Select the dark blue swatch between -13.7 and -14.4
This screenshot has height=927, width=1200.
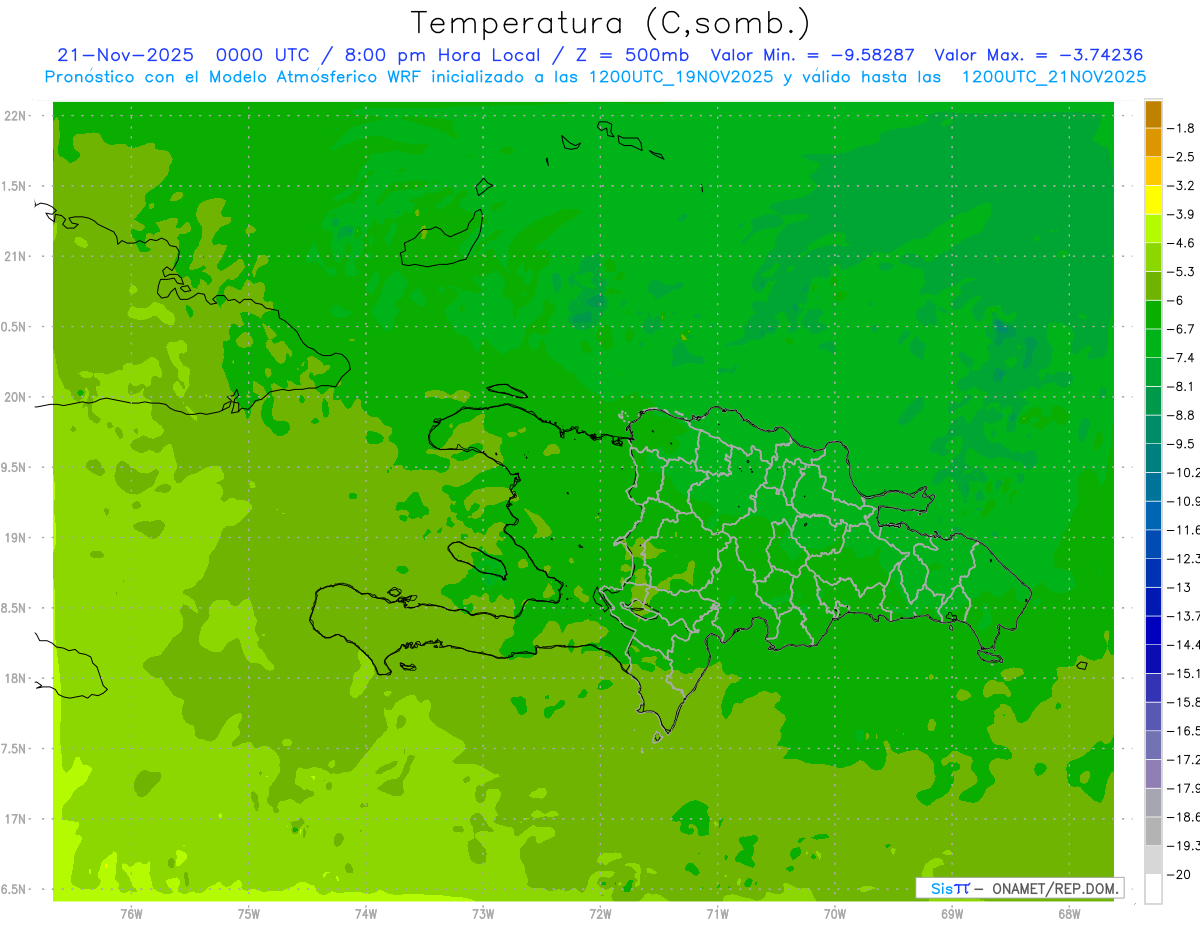click(x=1153, y=630)
